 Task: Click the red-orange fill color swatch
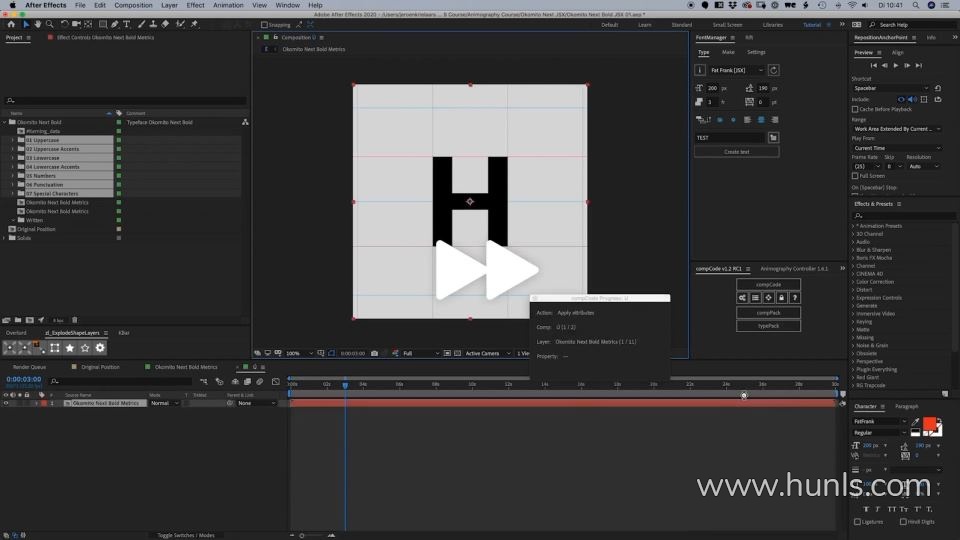pos(930,426)
